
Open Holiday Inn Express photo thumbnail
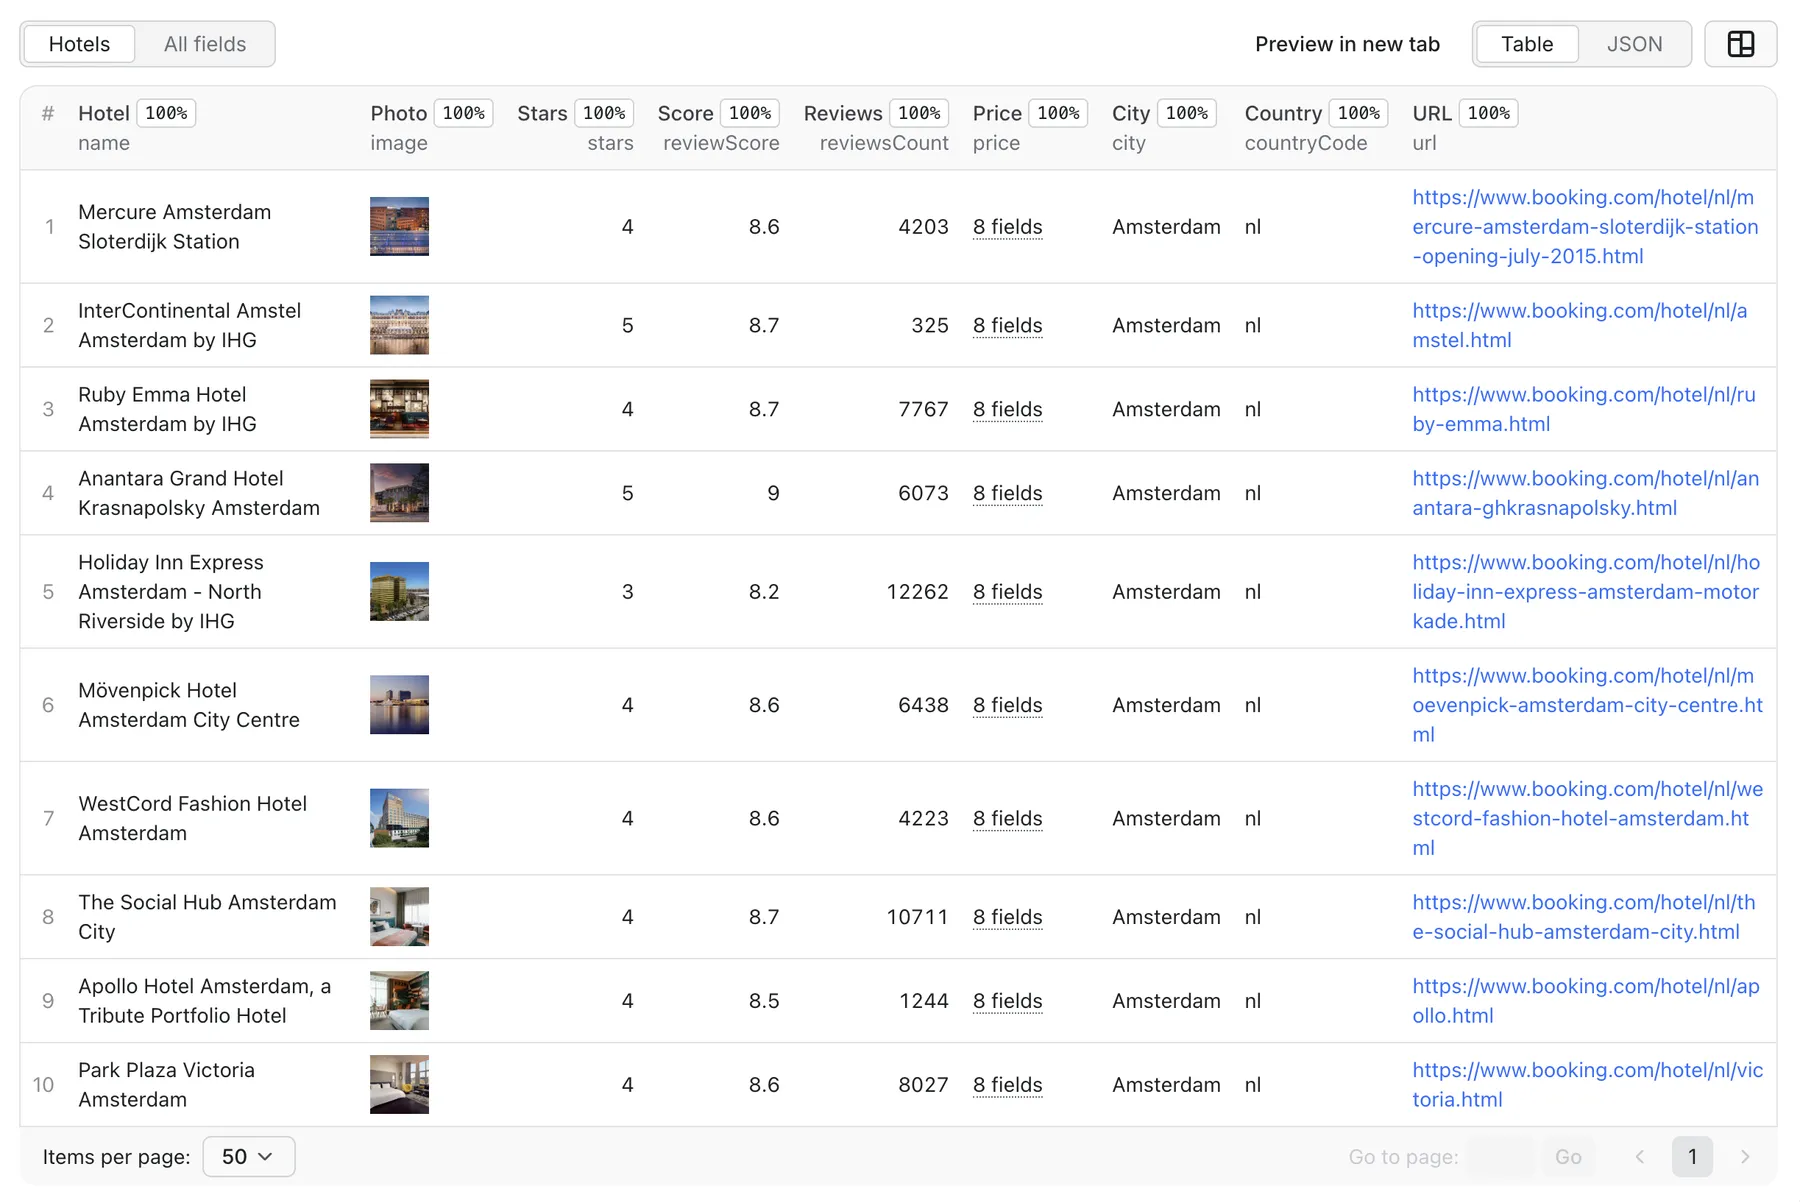[399, 591]
